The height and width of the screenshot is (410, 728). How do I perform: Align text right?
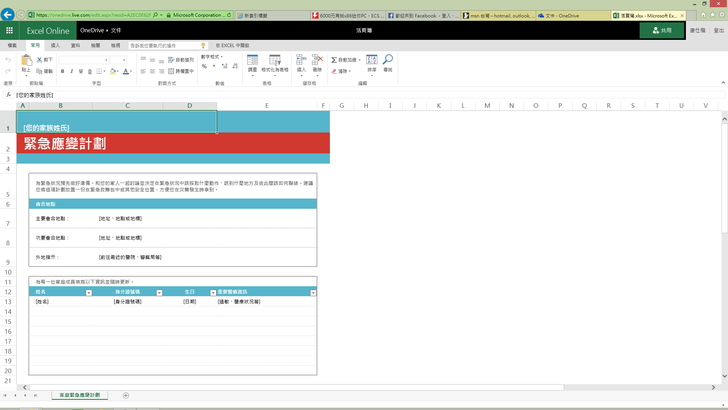point(161,72)
